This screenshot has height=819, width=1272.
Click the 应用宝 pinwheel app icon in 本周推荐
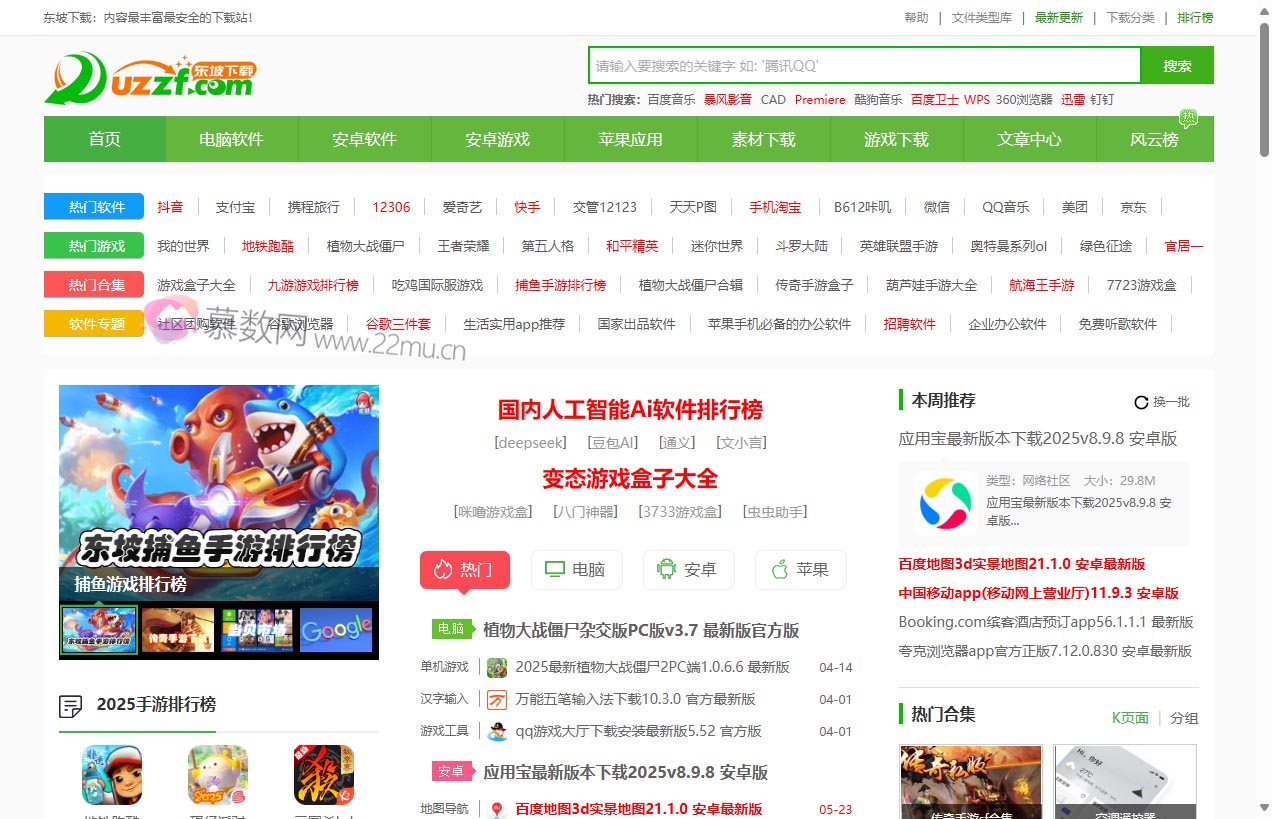pyautogui.click(x=943, y=503)
